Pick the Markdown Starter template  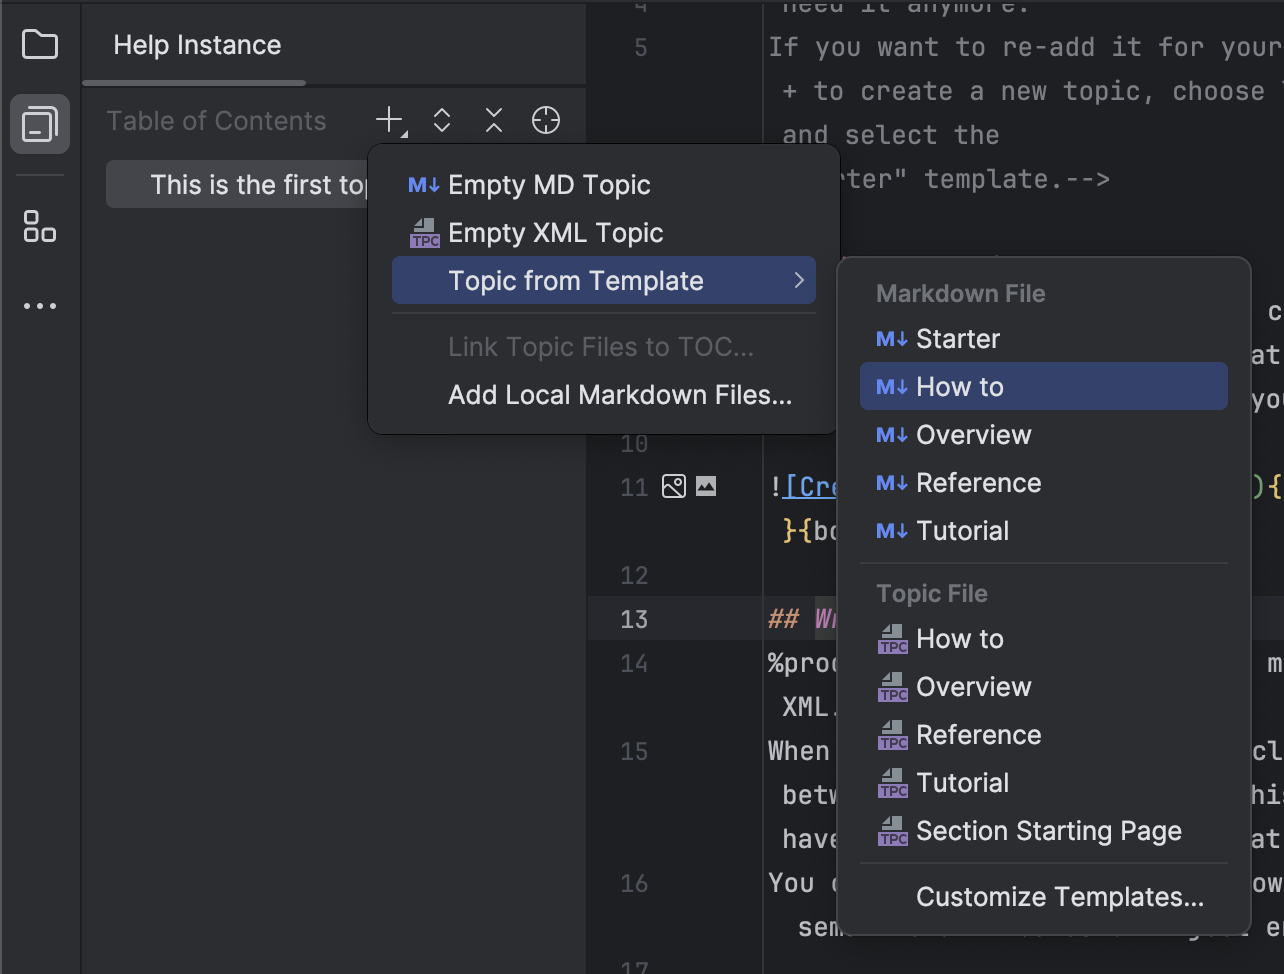tap(957, 339)
